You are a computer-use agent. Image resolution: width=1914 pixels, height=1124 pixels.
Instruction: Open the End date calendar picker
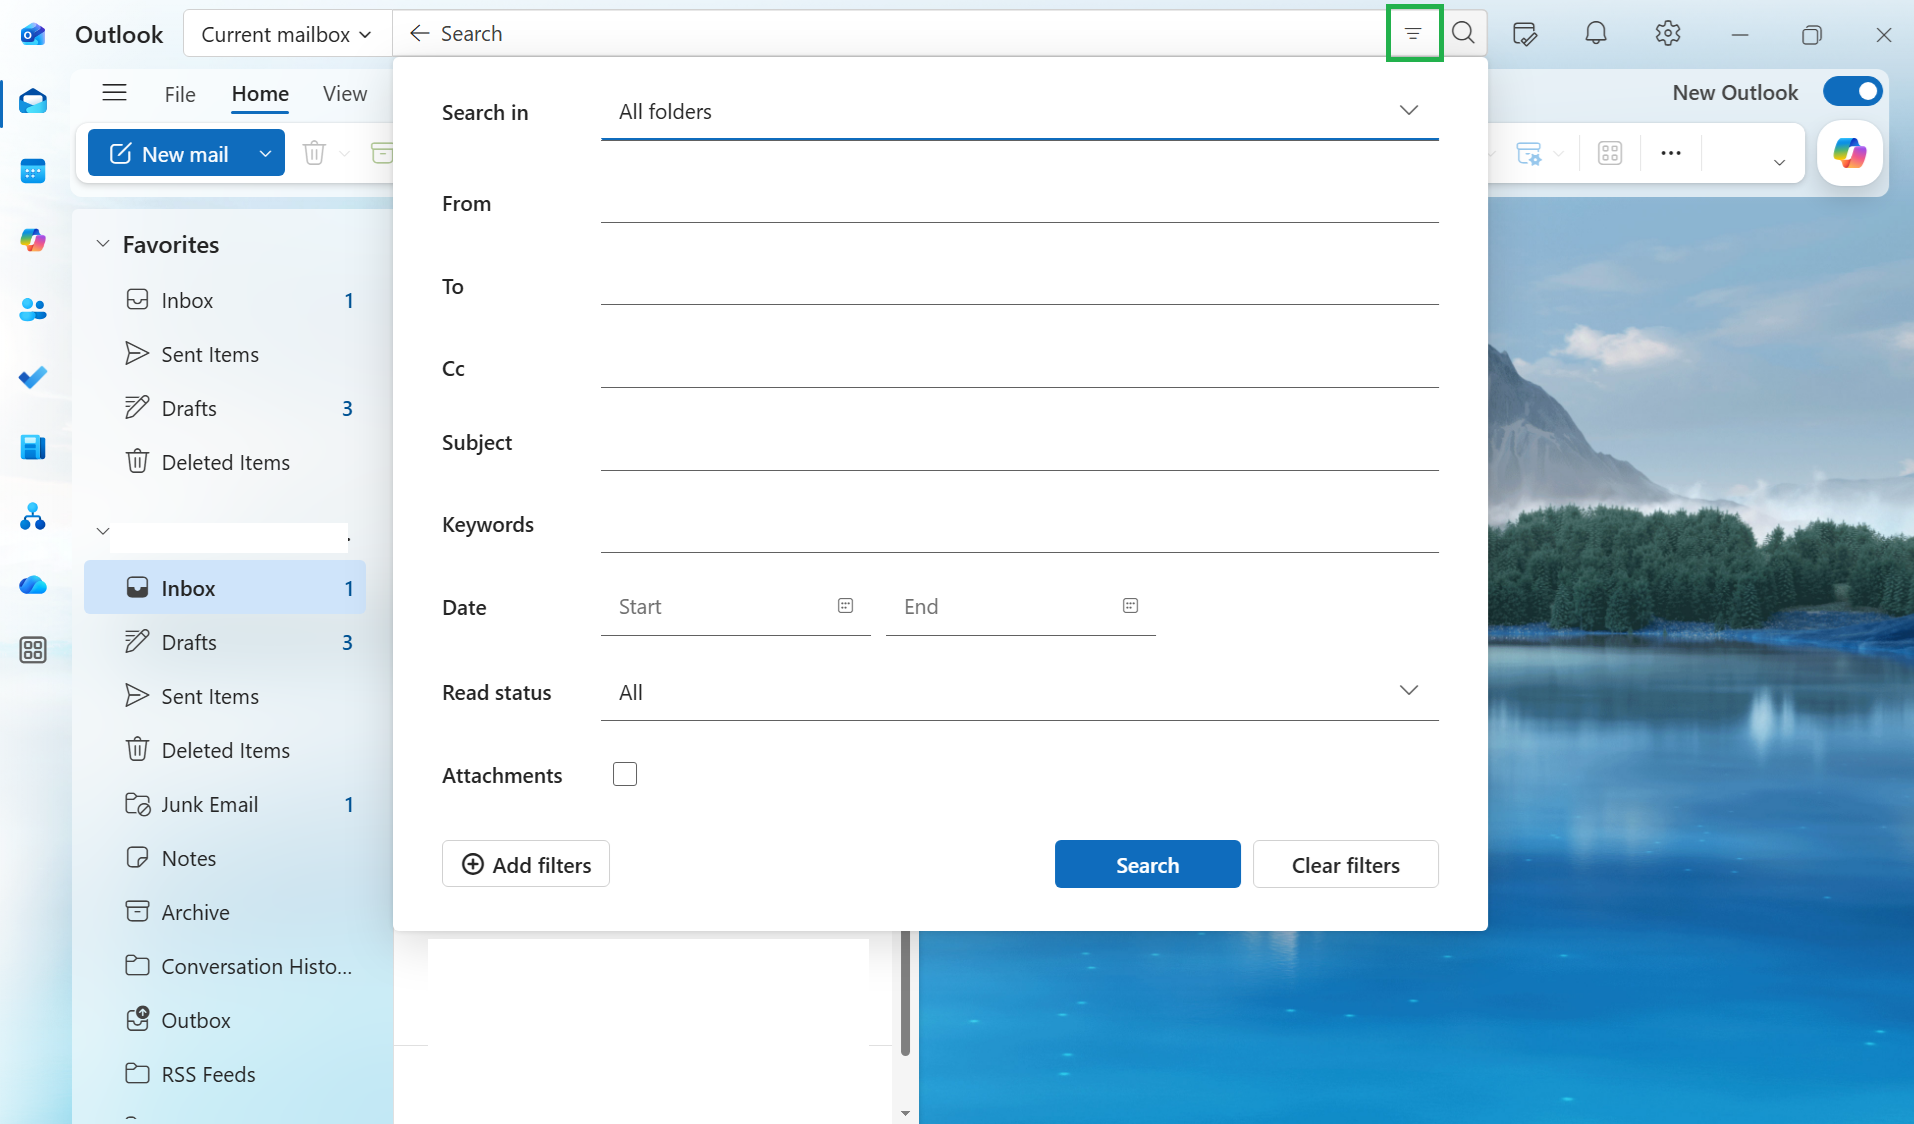click(x=1131, y=606)
